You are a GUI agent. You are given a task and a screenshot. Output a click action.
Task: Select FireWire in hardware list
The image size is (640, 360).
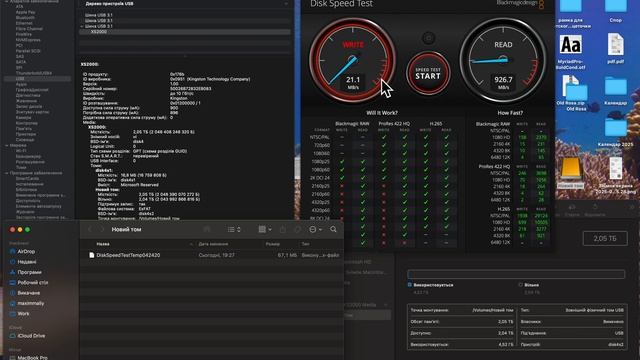24,34
